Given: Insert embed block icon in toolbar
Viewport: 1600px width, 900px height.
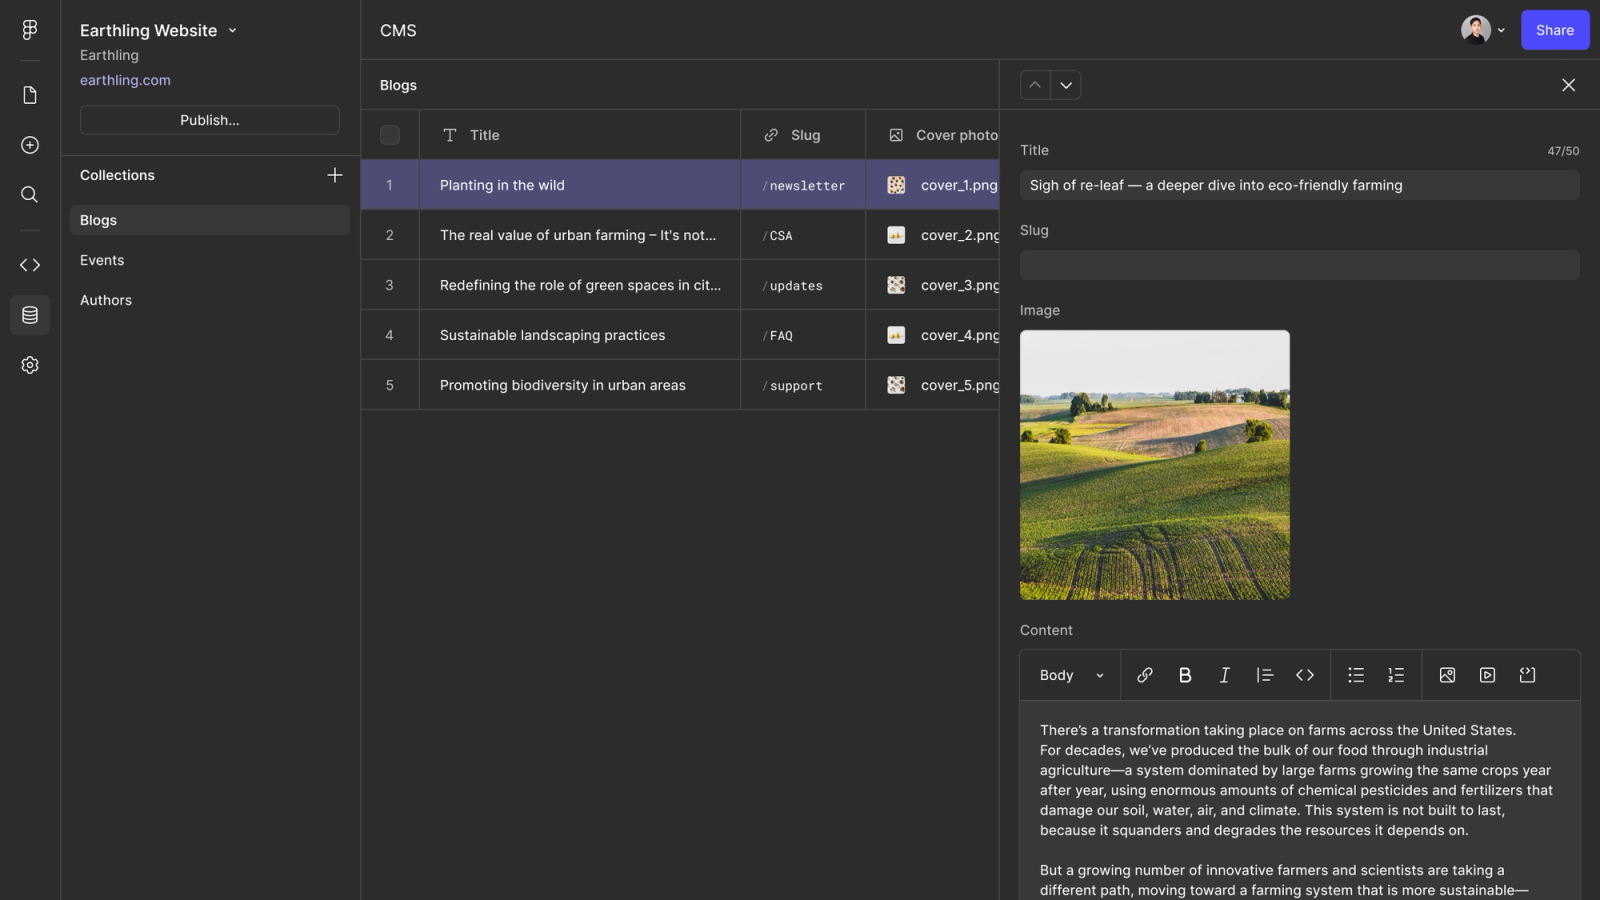Looking at the screenshot, I should (x=1527, y=675).
